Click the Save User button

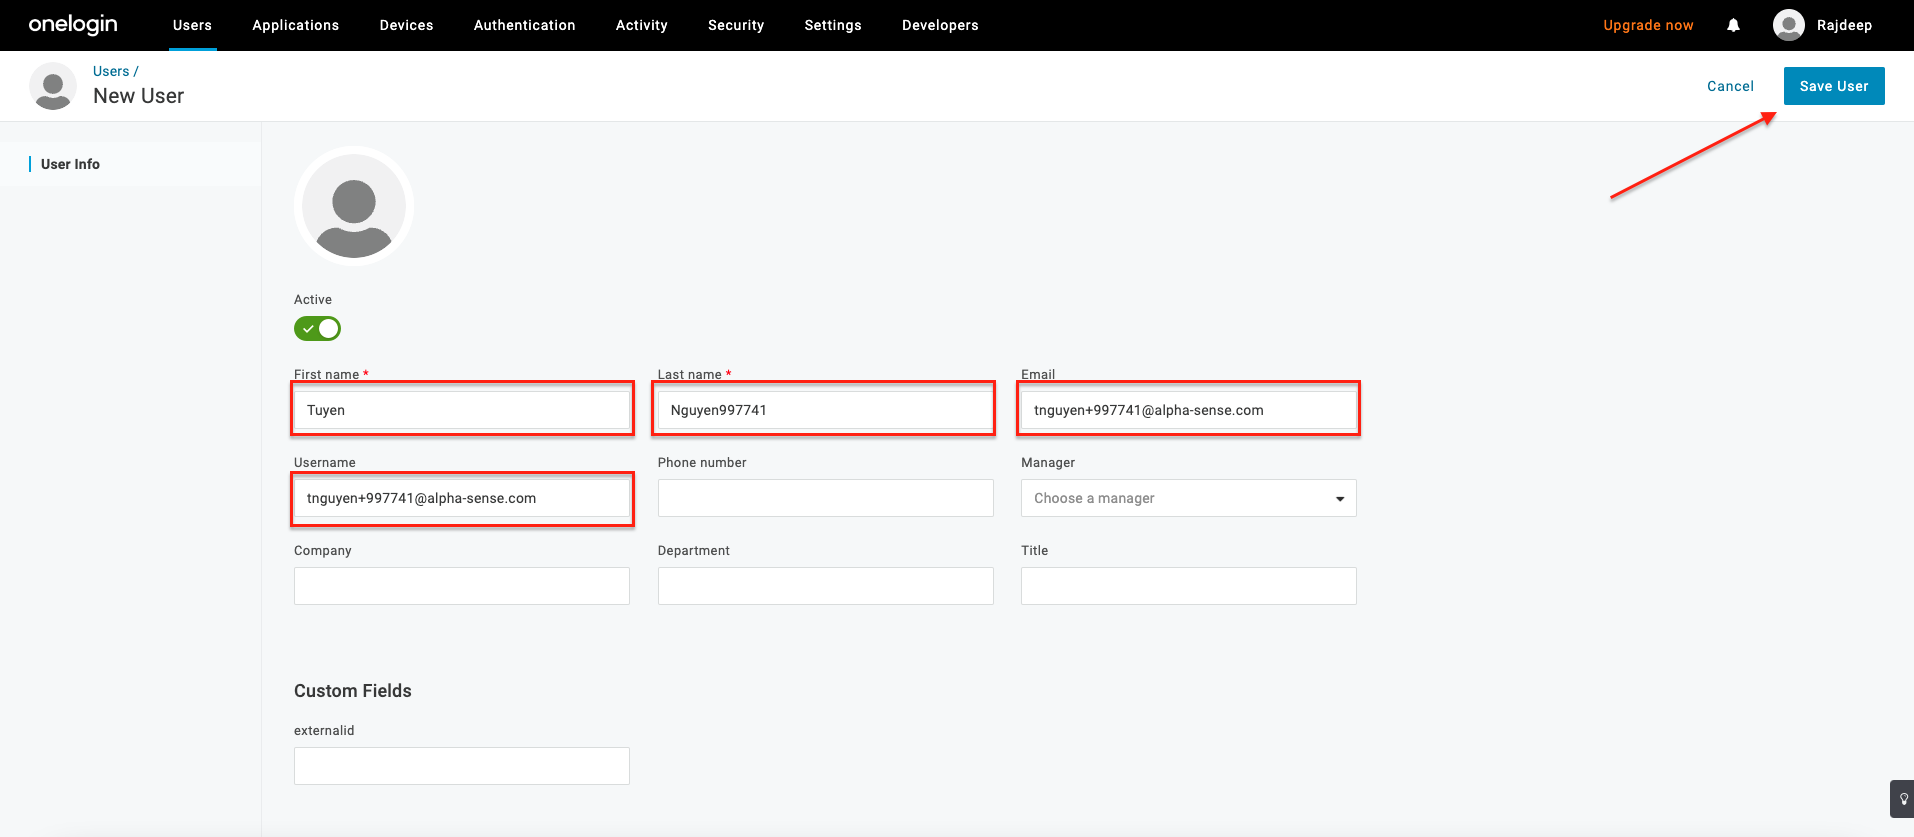click(x=1833, y=86)
